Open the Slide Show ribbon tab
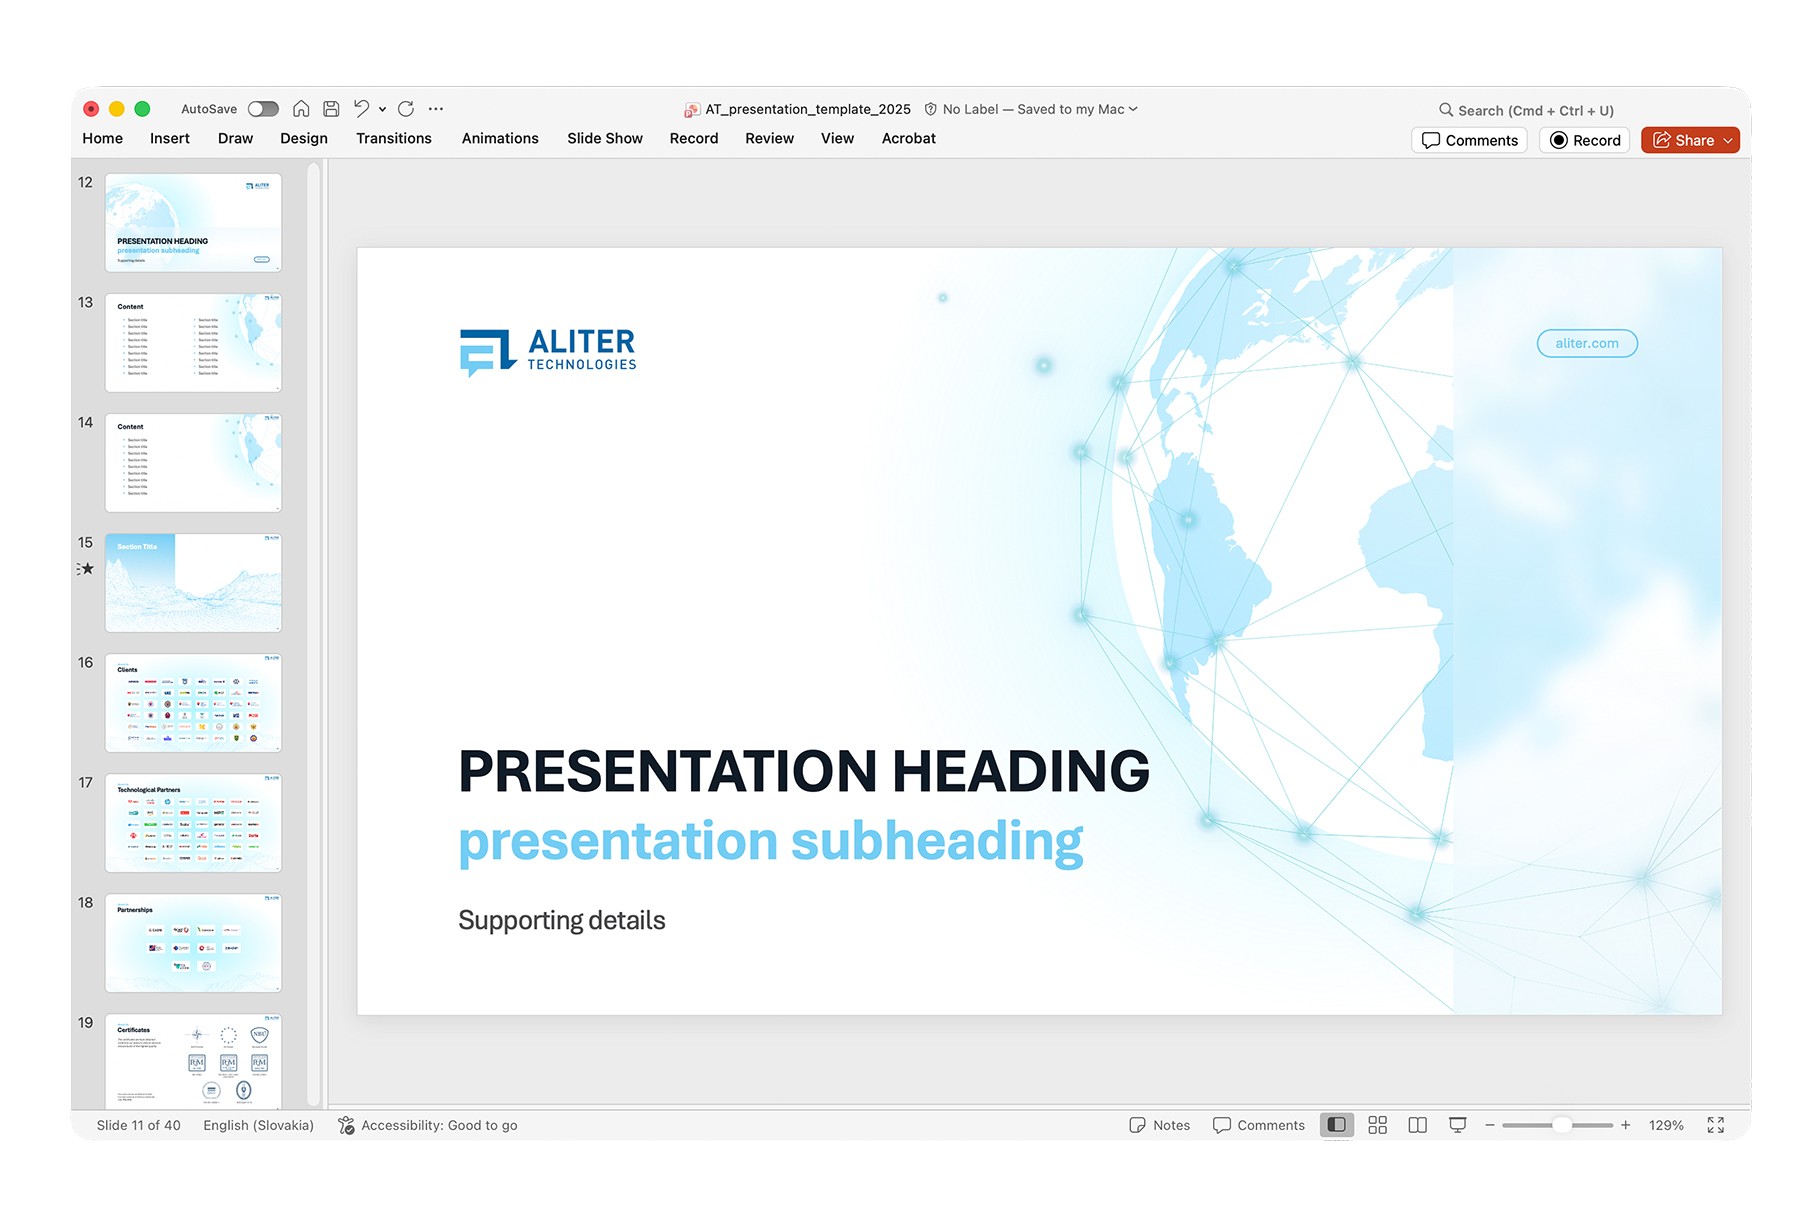This screenshot has width=1819, height=1225. (x=605, y=138)
